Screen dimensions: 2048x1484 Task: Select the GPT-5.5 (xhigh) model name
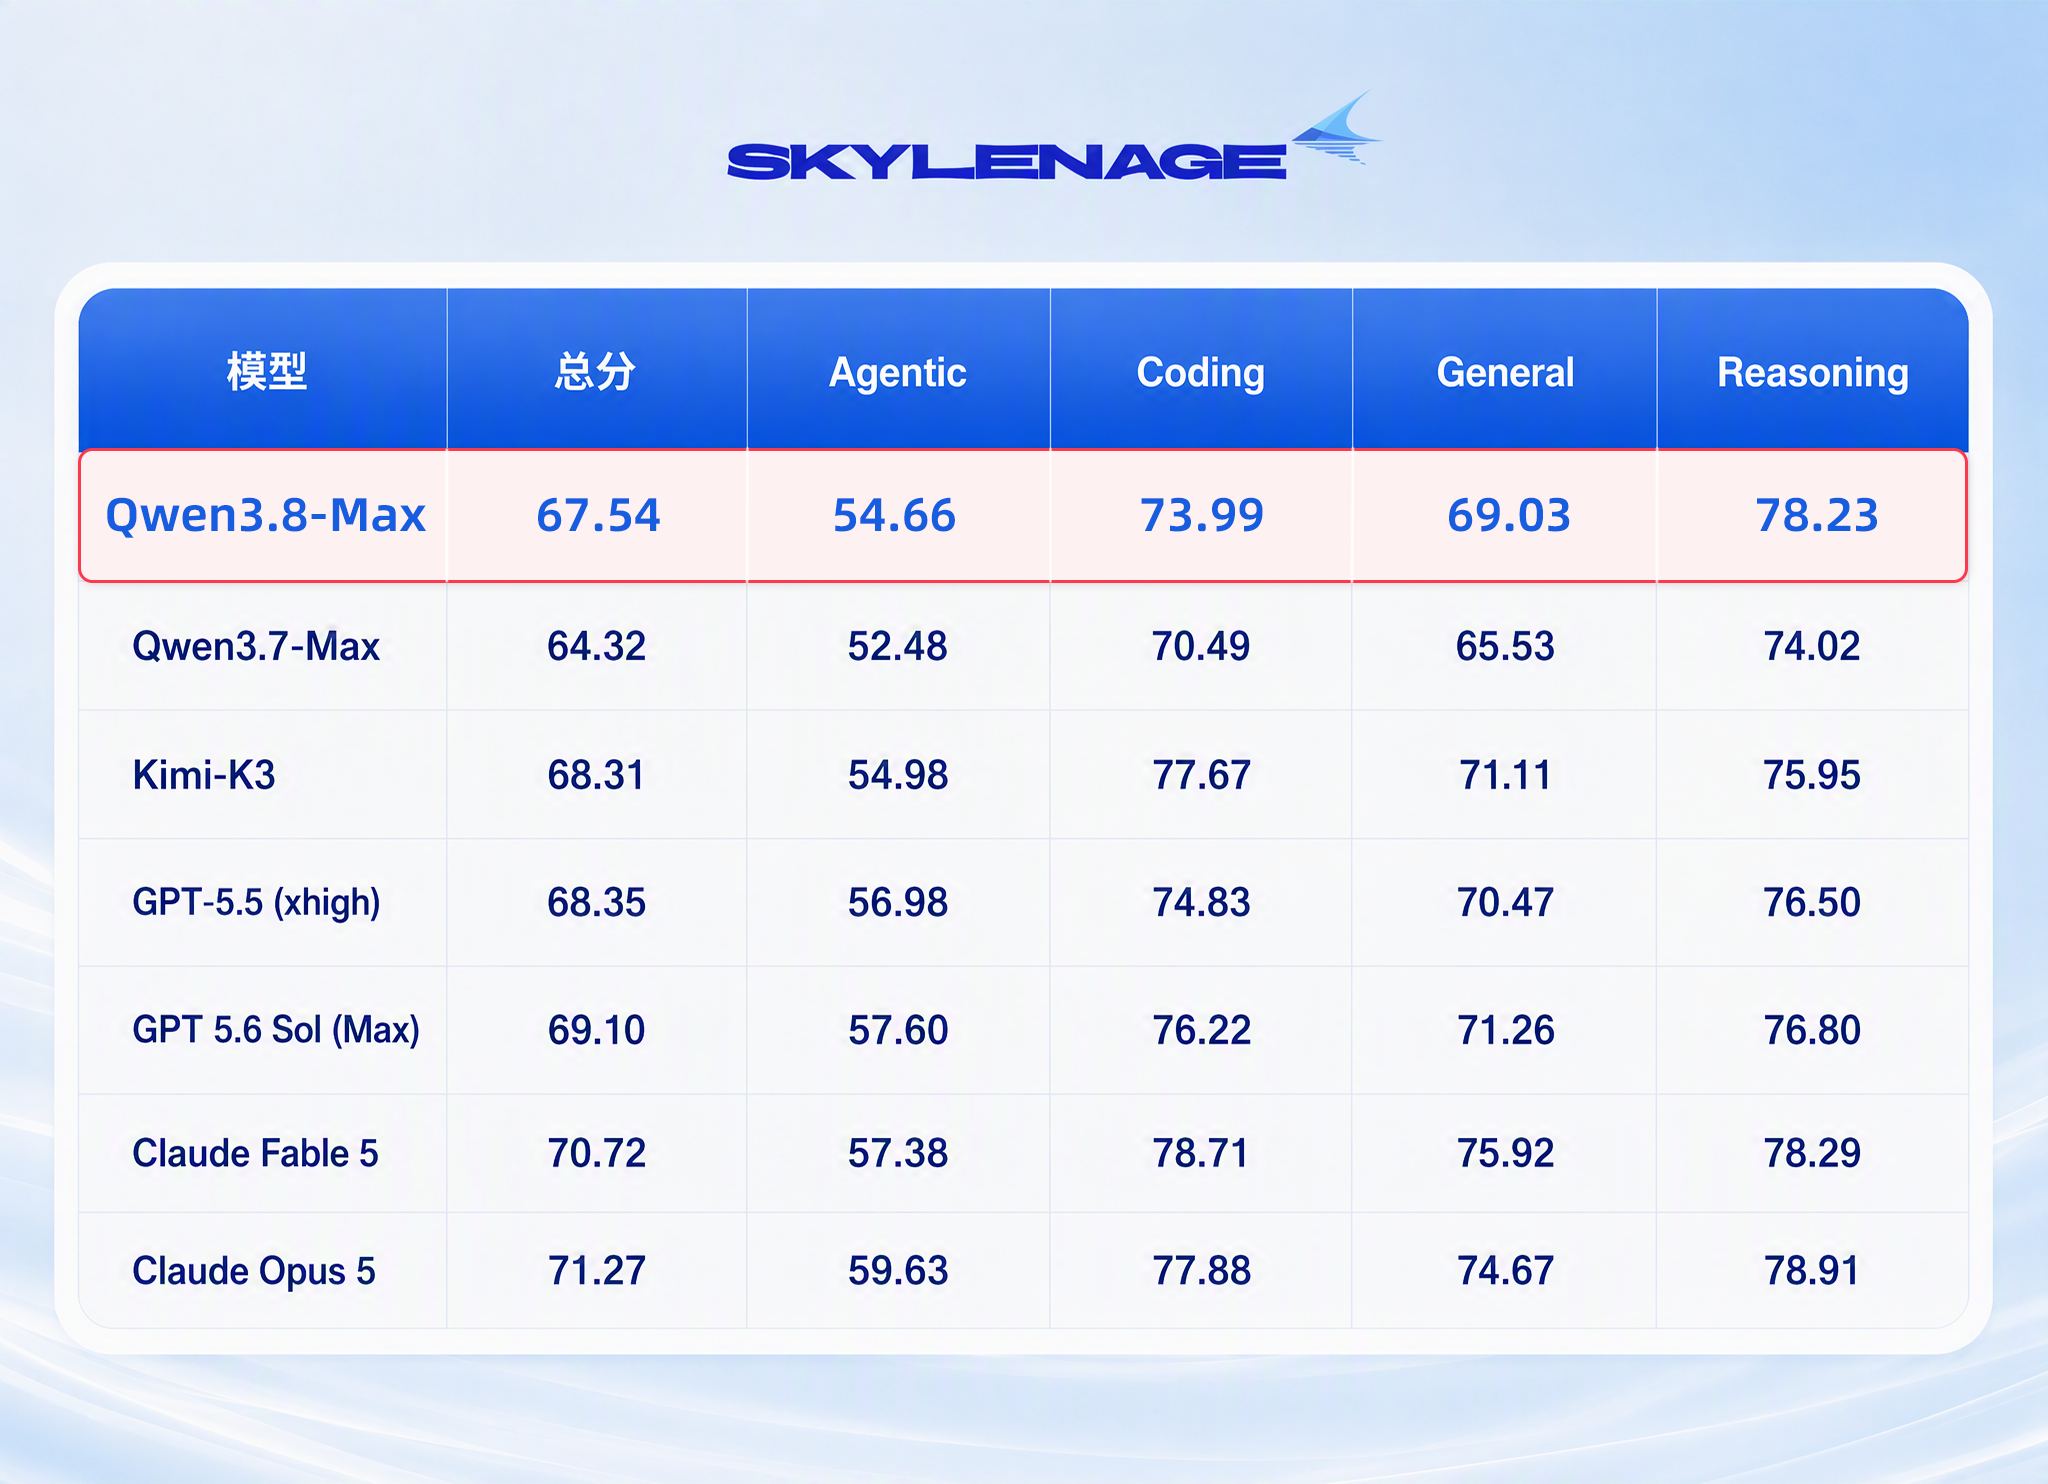click(256, 903)
